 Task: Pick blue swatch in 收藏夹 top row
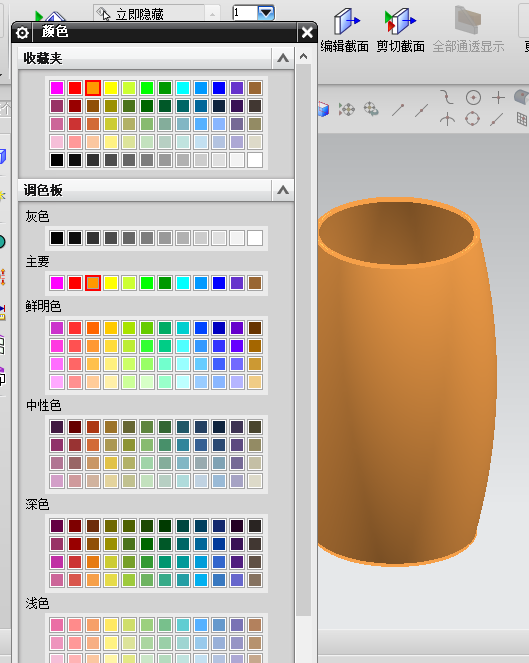219,88
